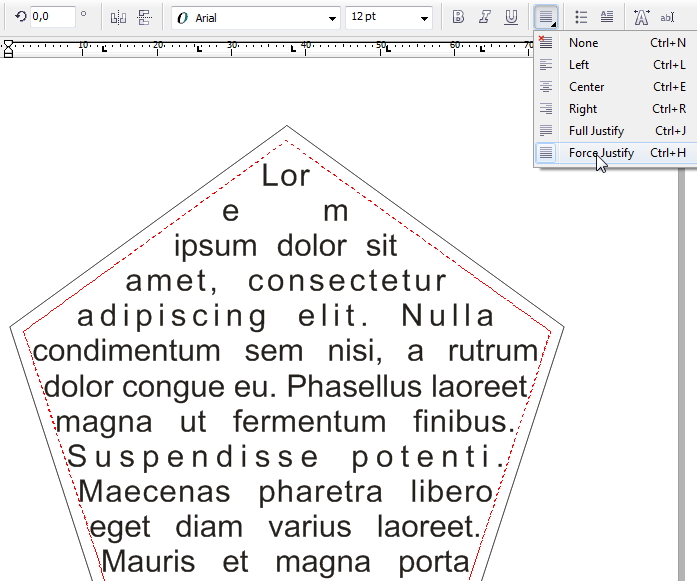Toggle Italic formatting
697x581 pixels.
(x=485, y=17)
